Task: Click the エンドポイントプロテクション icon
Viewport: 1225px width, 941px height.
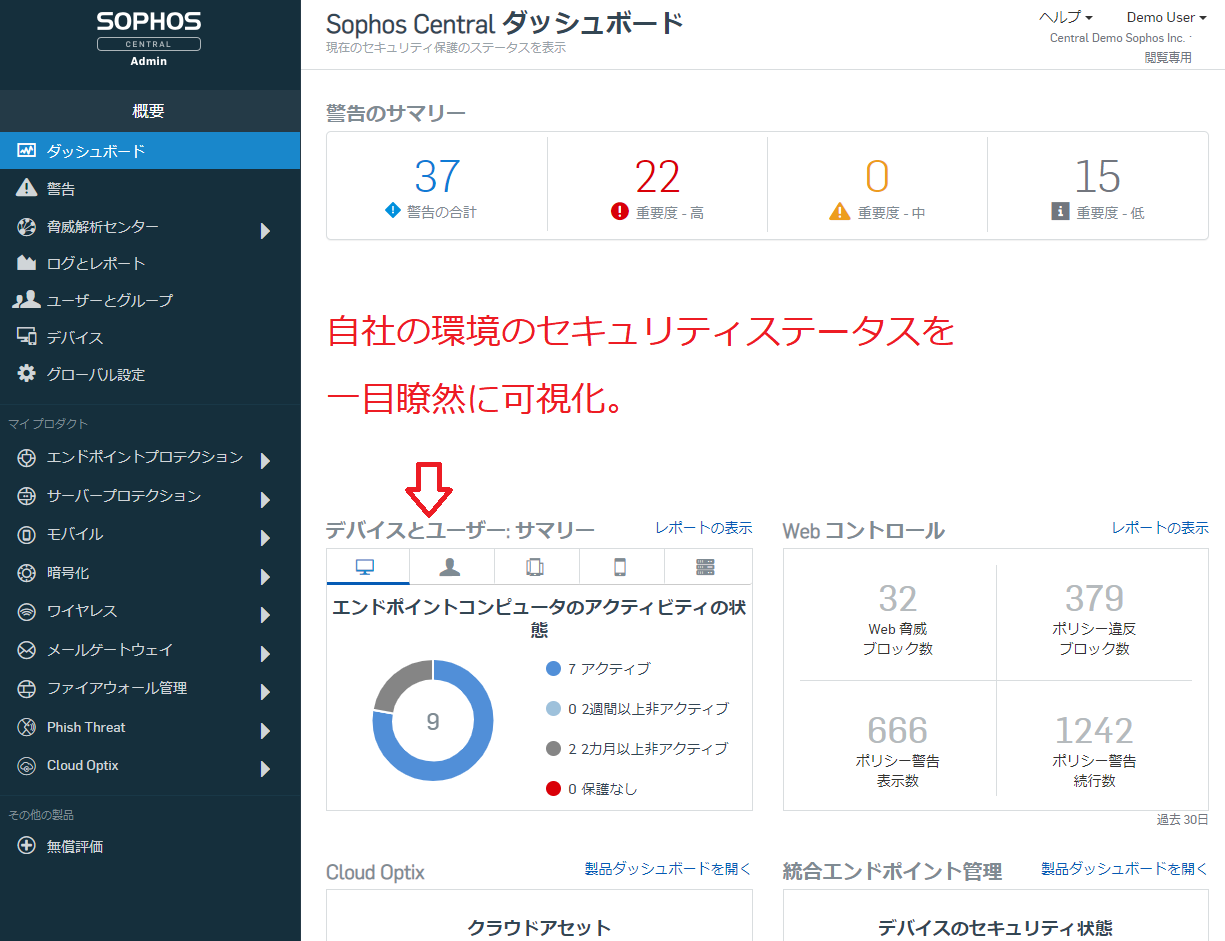Action: (x=27, y=457)
